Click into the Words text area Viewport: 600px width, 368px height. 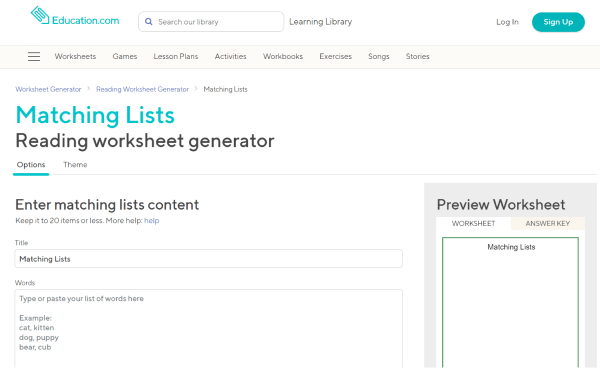[209, 329]
